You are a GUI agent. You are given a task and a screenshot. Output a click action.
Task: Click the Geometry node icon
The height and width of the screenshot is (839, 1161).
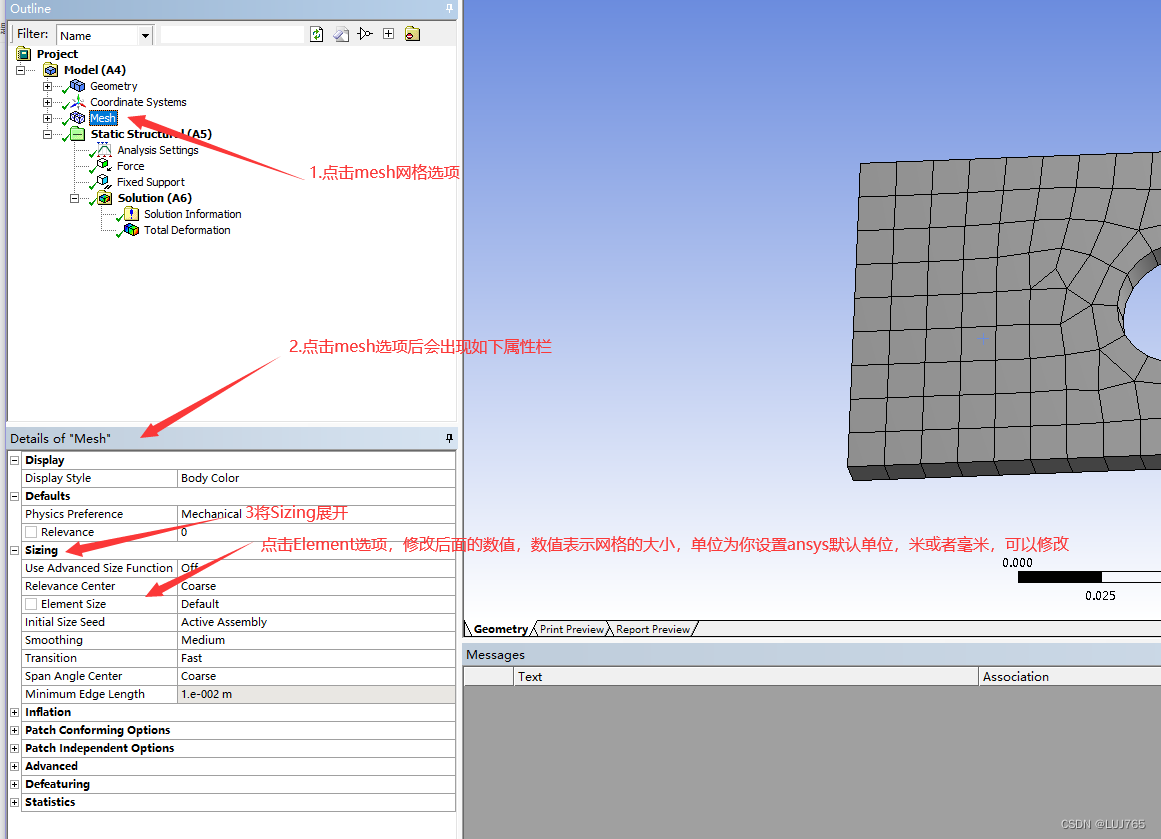[78, 85]
